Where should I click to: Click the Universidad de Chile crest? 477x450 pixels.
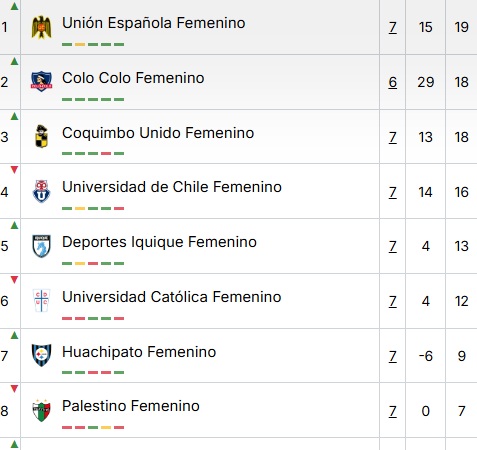(x=42, y=191)
